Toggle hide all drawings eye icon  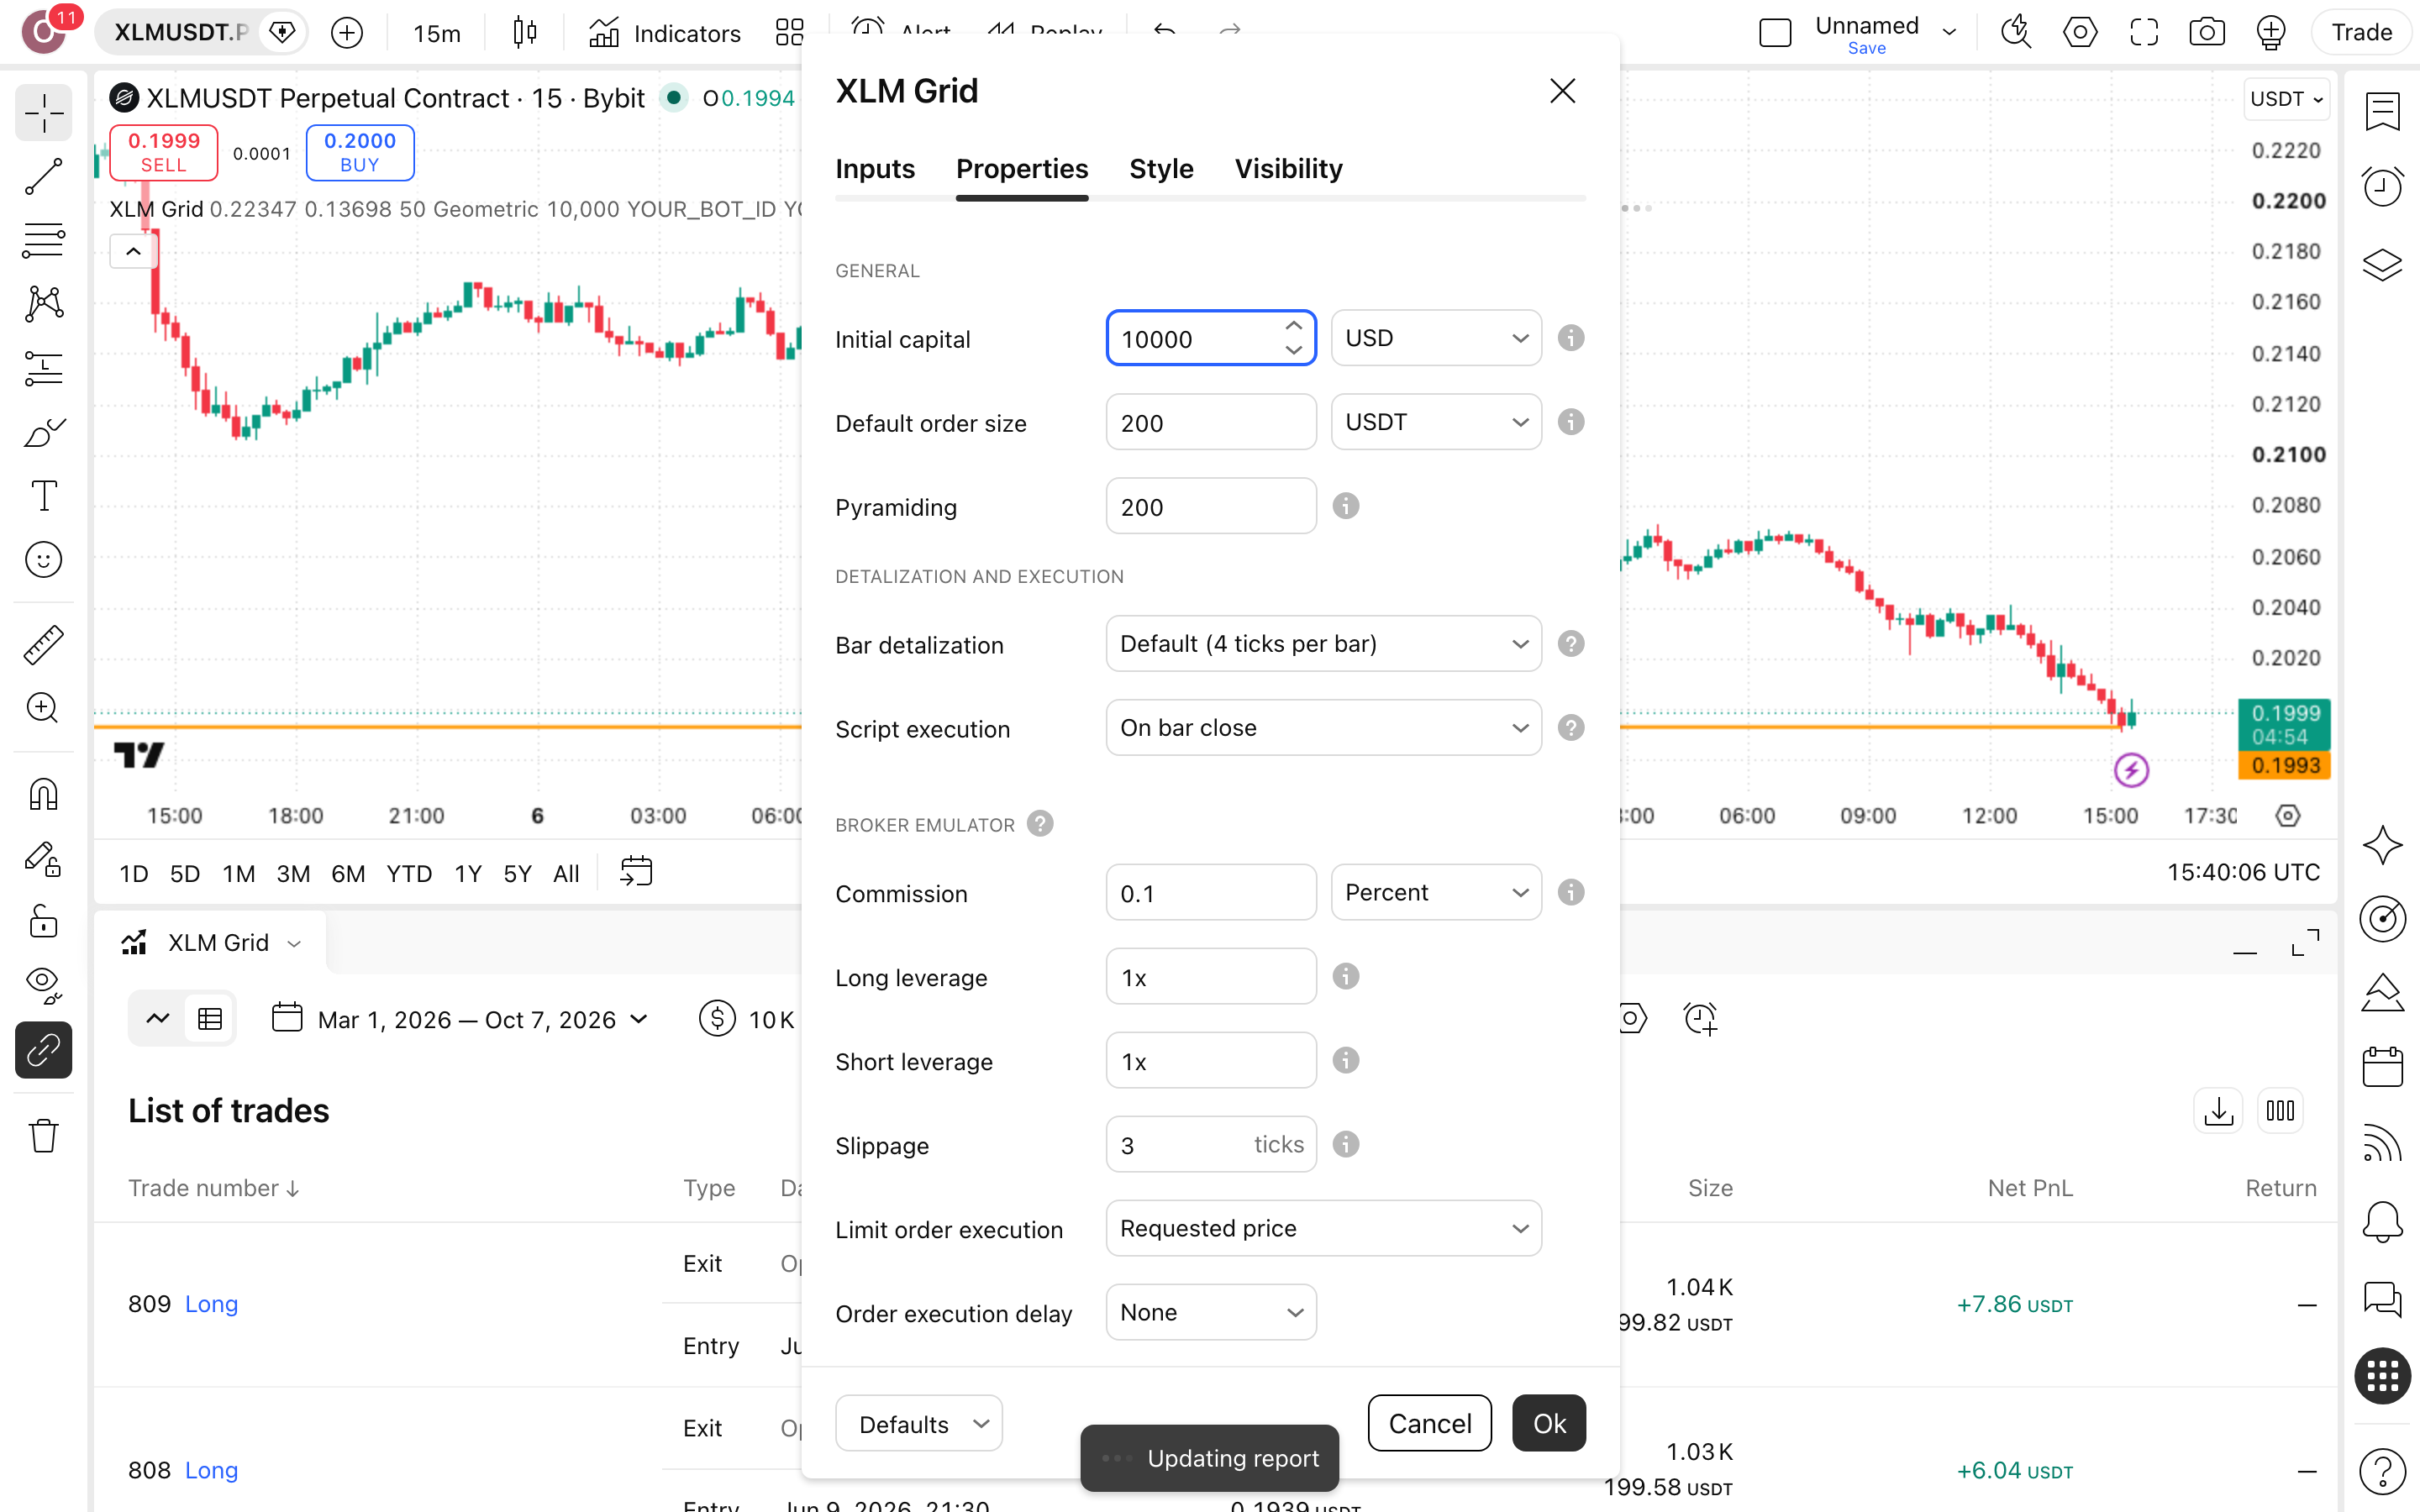pyautogui.click(x=43, y=985)
